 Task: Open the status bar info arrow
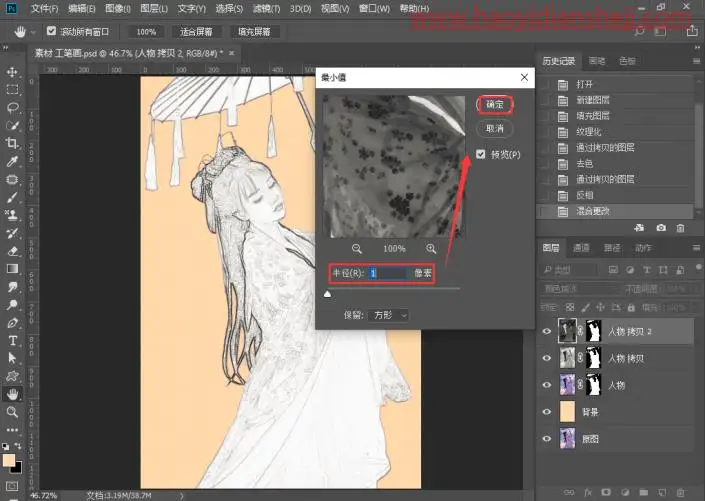pyautogui.click(x=182, y=496)
